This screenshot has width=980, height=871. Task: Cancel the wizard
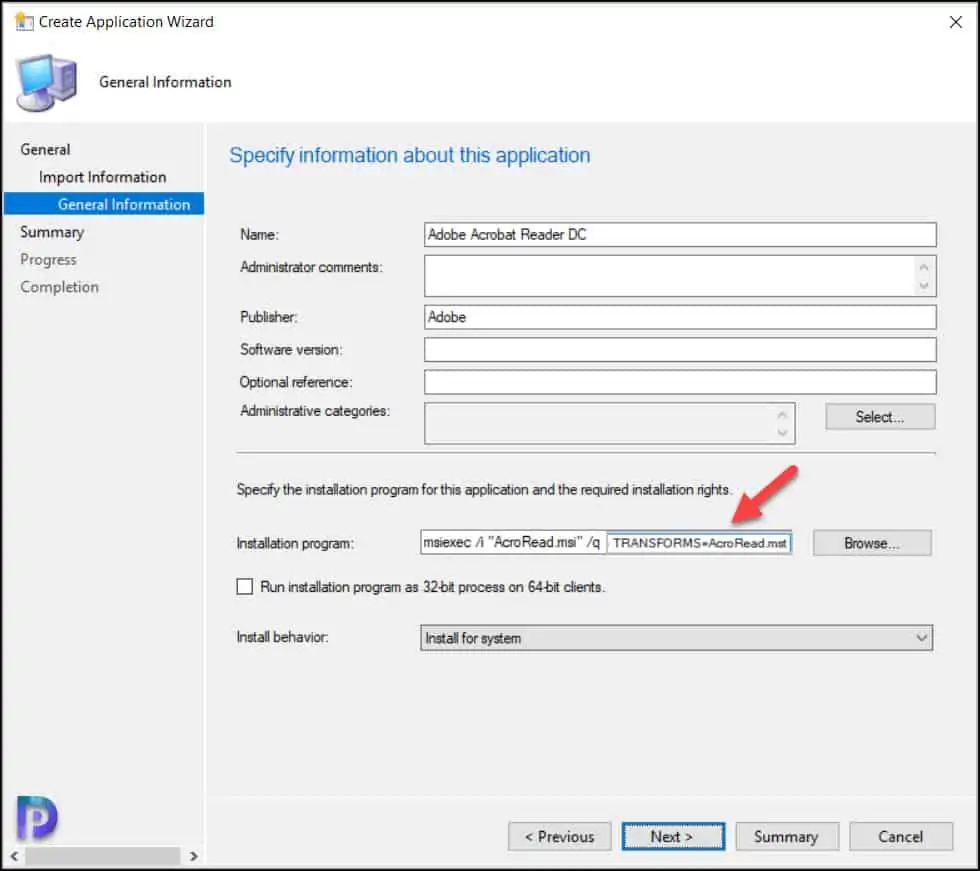(x=901, y=837)
